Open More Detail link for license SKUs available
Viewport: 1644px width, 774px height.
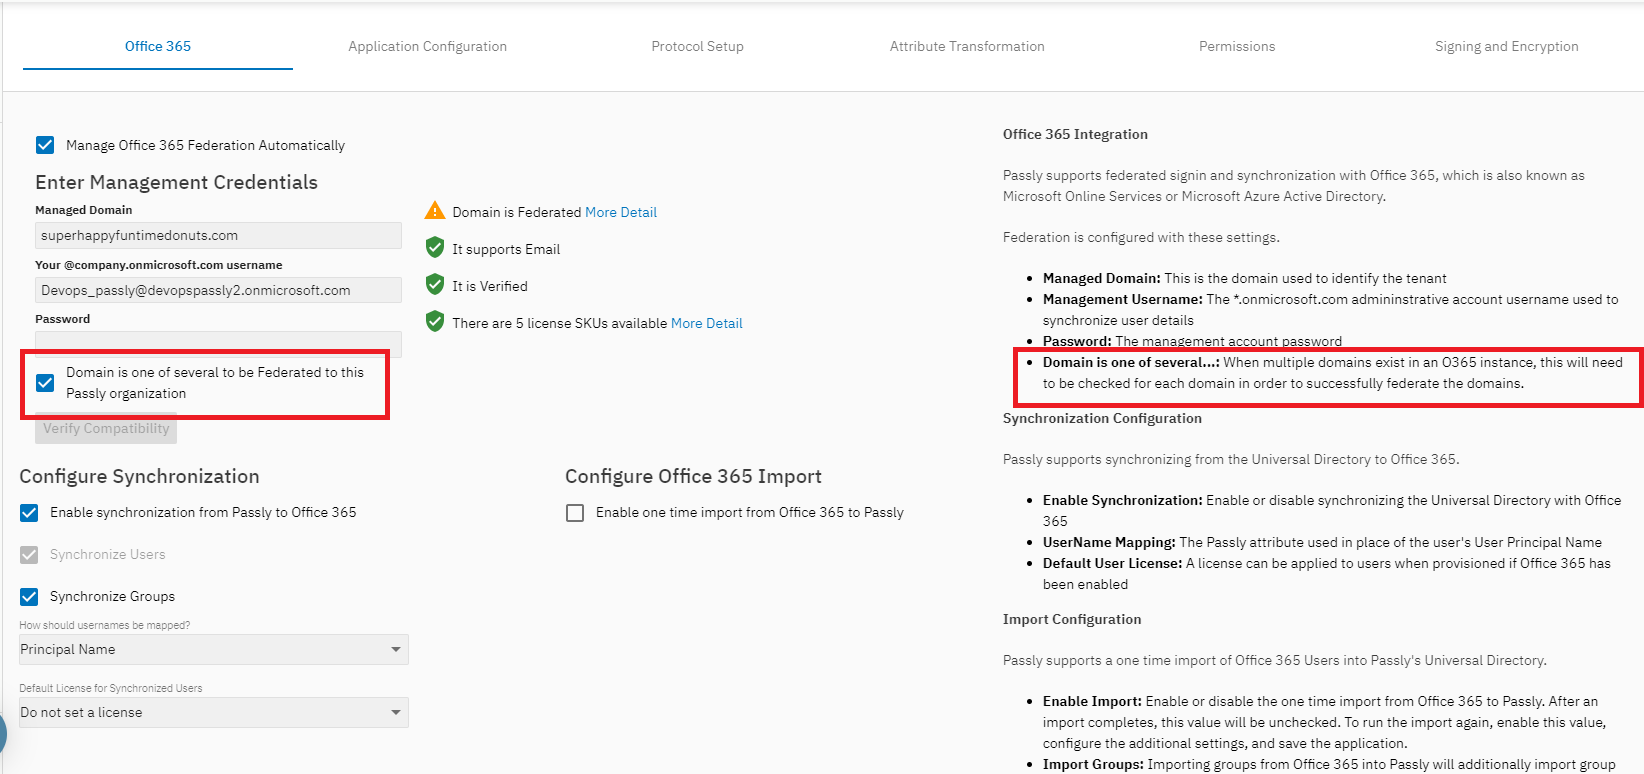click(707, 323)
